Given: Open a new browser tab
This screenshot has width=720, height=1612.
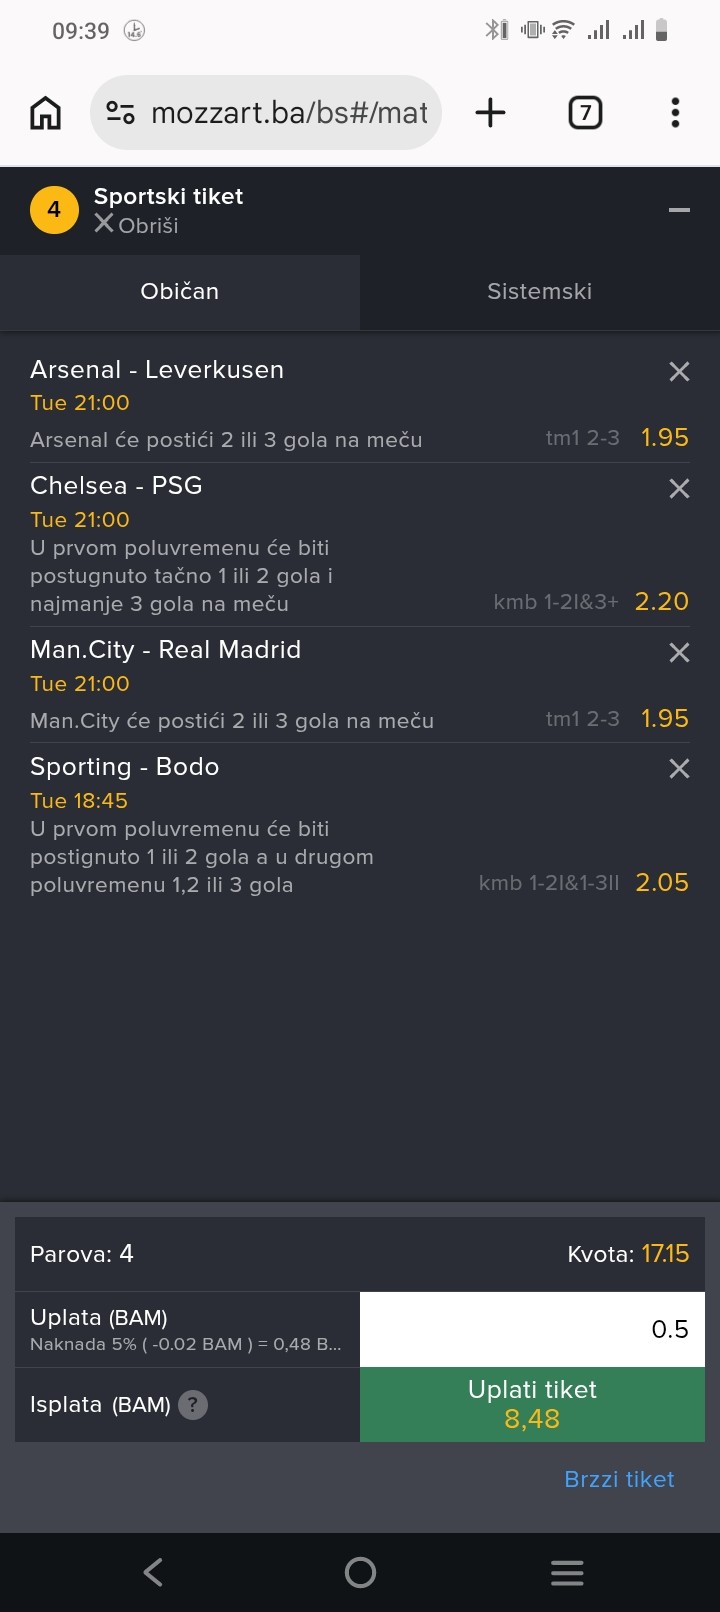Looking at the screenshot, I should point(490,113).
